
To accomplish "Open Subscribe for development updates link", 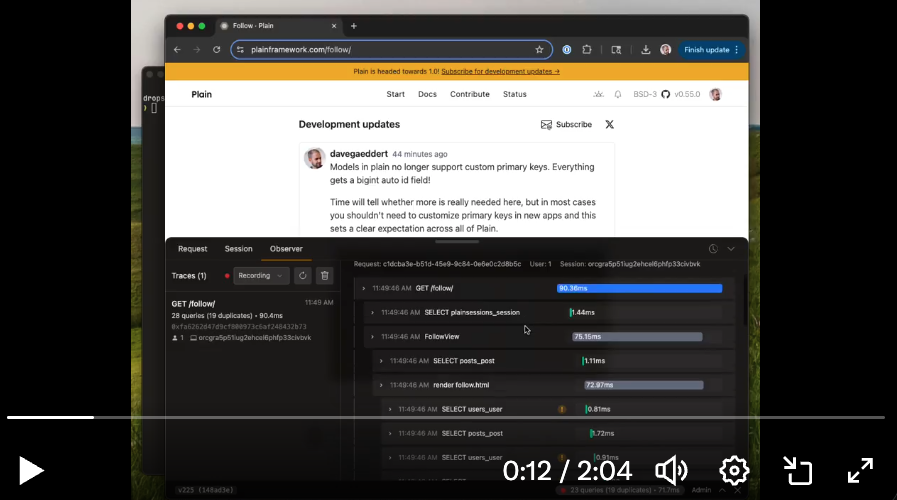I will [501, 72].
